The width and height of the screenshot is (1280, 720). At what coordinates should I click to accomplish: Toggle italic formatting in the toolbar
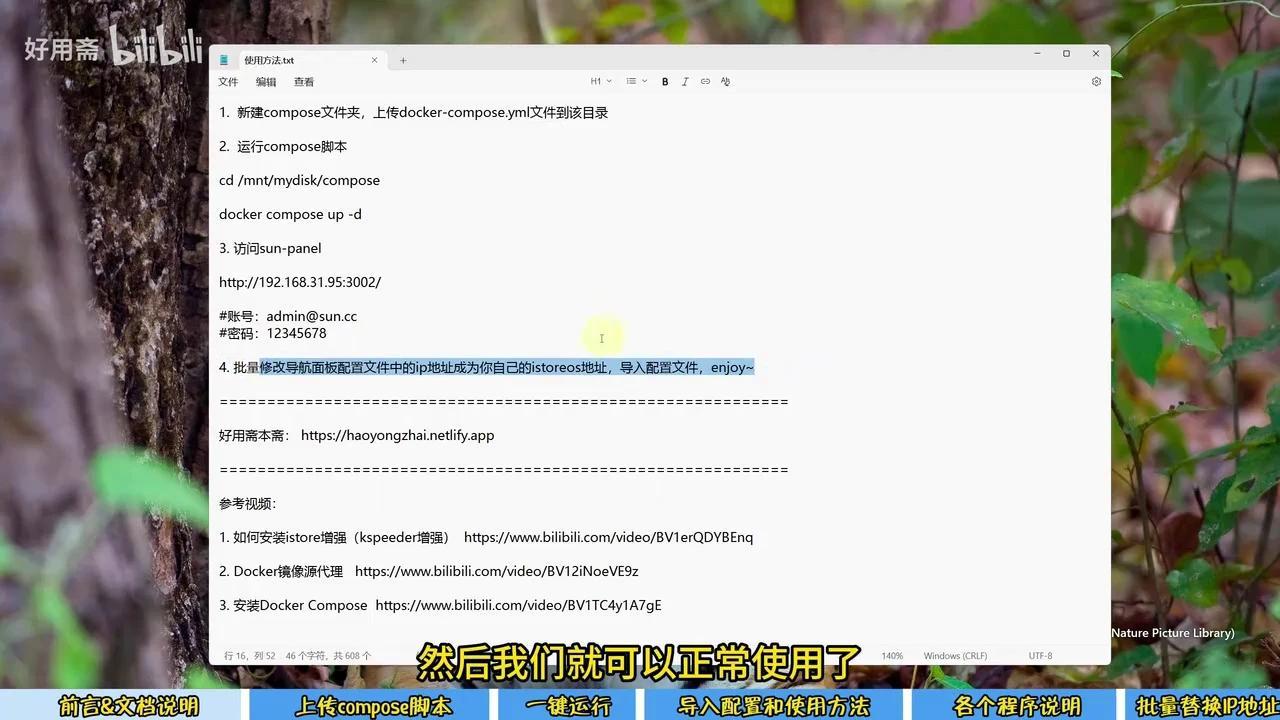click(x=685, y=81)
